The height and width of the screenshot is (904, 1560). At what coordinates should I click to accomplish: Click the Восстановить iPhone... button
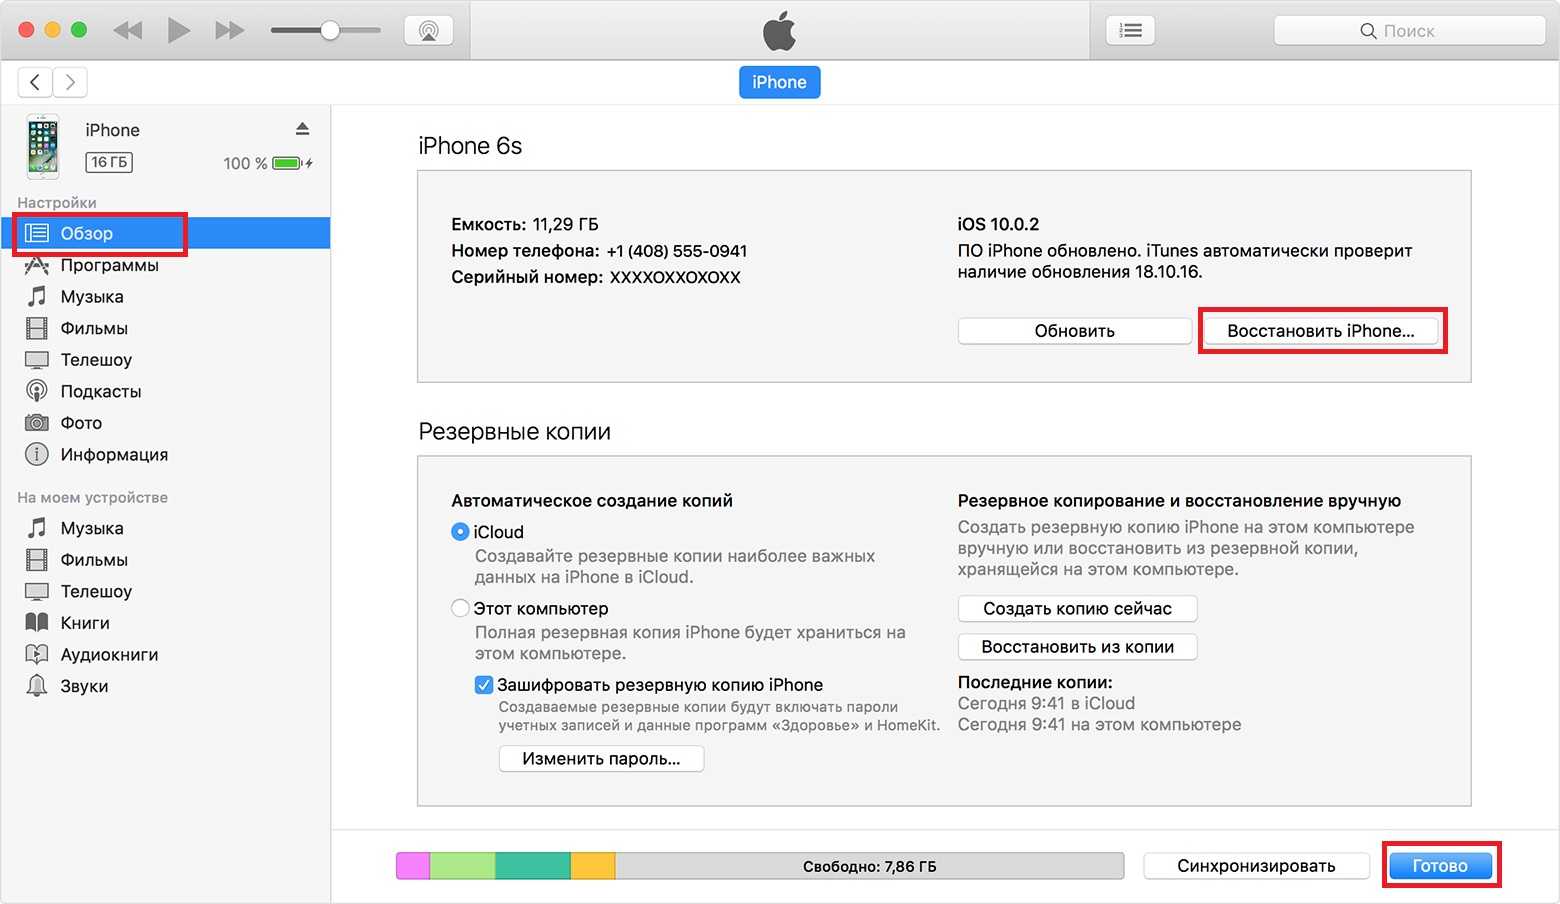pyautogui.click(x=1320, y=331)
